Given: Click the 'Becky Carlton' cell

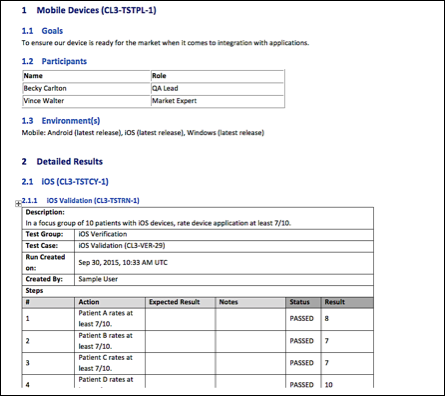Looking at the screenshot, I should click(x=86, y=88).
